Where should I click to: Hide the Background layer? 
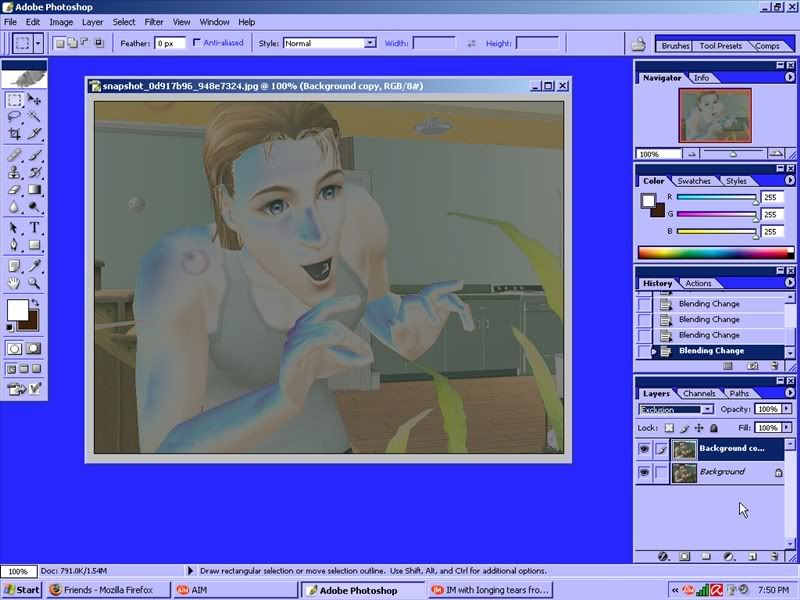(644, 472)
